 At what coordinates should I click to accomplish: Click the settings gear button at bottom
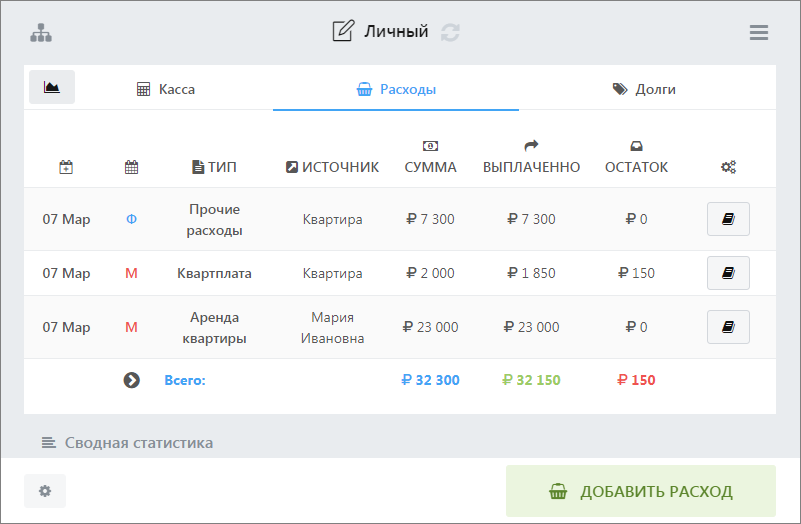coord(45,491)
